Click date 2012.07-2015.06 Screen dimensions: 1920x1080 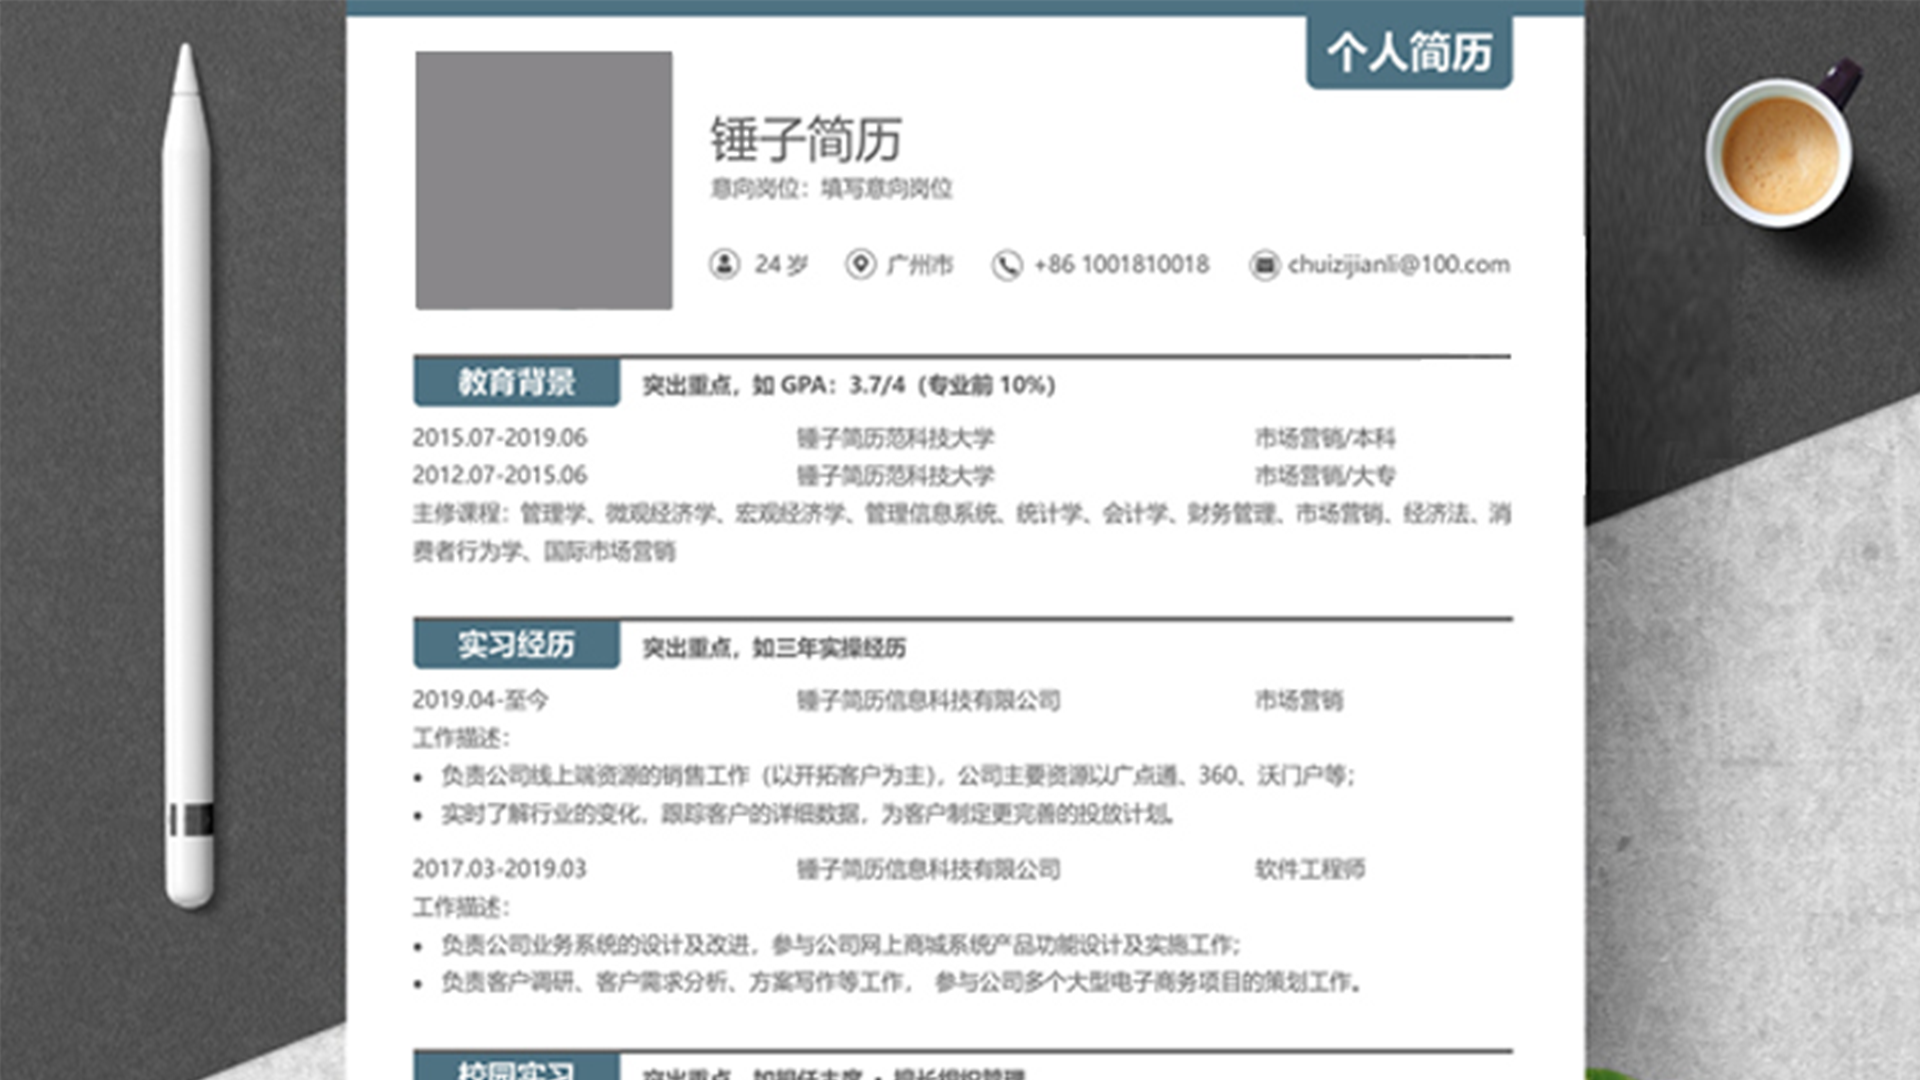tap(500, 475)
